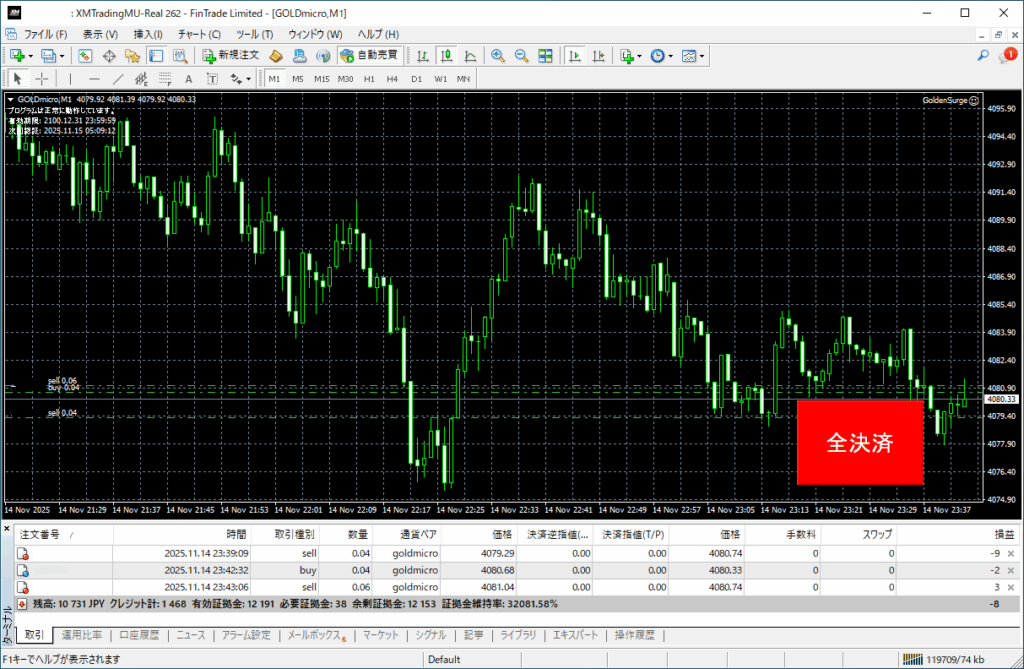This screenshot has width=1024, height=669.
Task: Click the red 全決済 button
Action: click(x=859, y=443)
